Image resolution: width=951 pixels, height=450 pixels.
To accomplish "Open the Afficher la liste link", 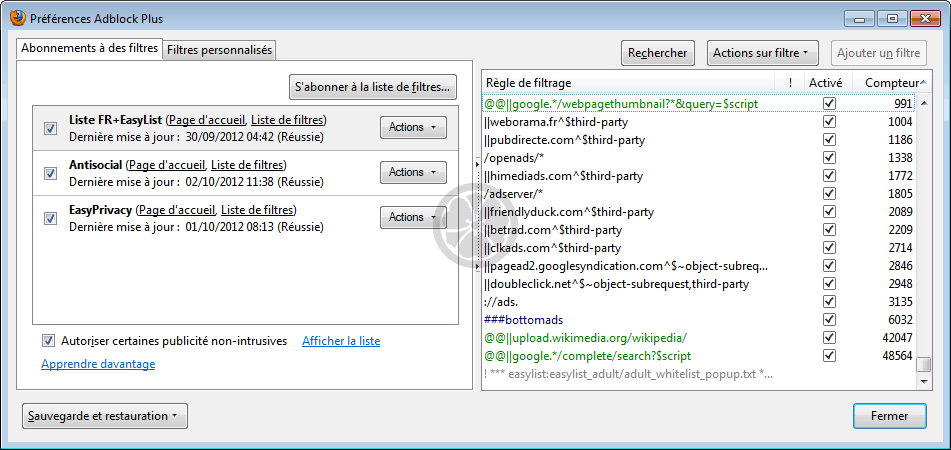I will (341, 341).
